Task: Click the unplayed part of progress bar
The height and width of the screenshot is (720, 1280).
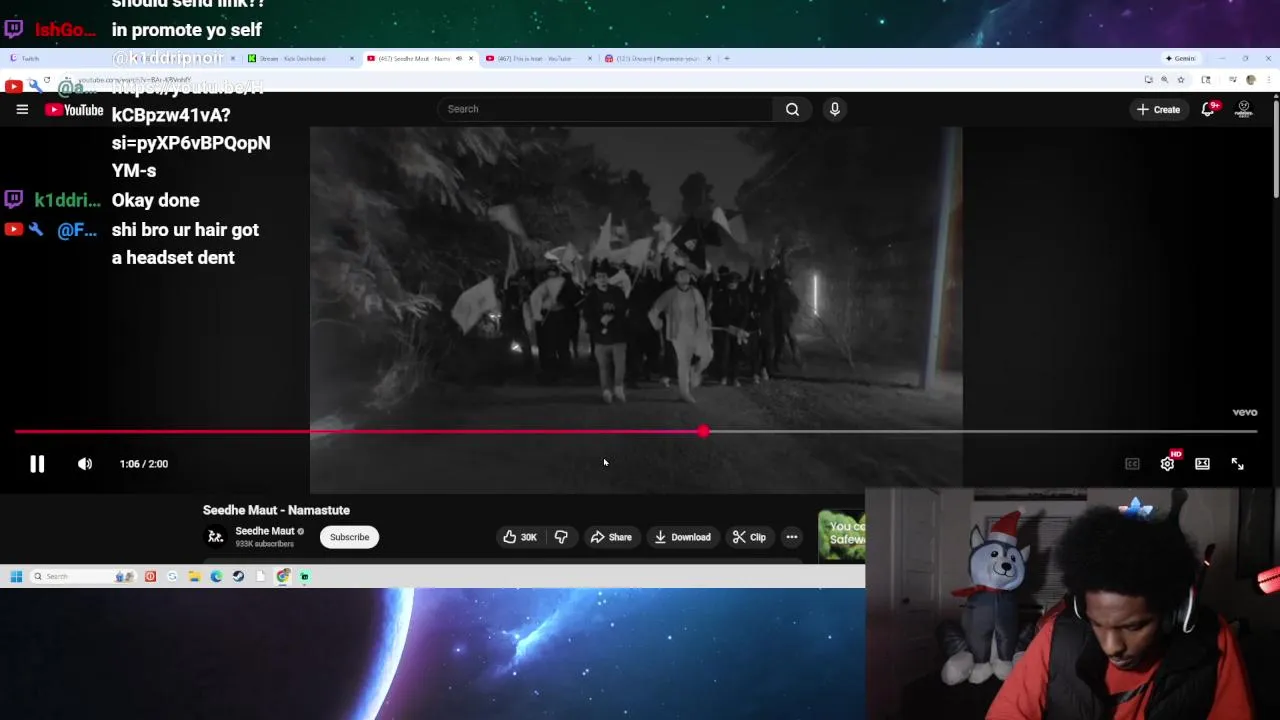Action: [x=982, y=431]
